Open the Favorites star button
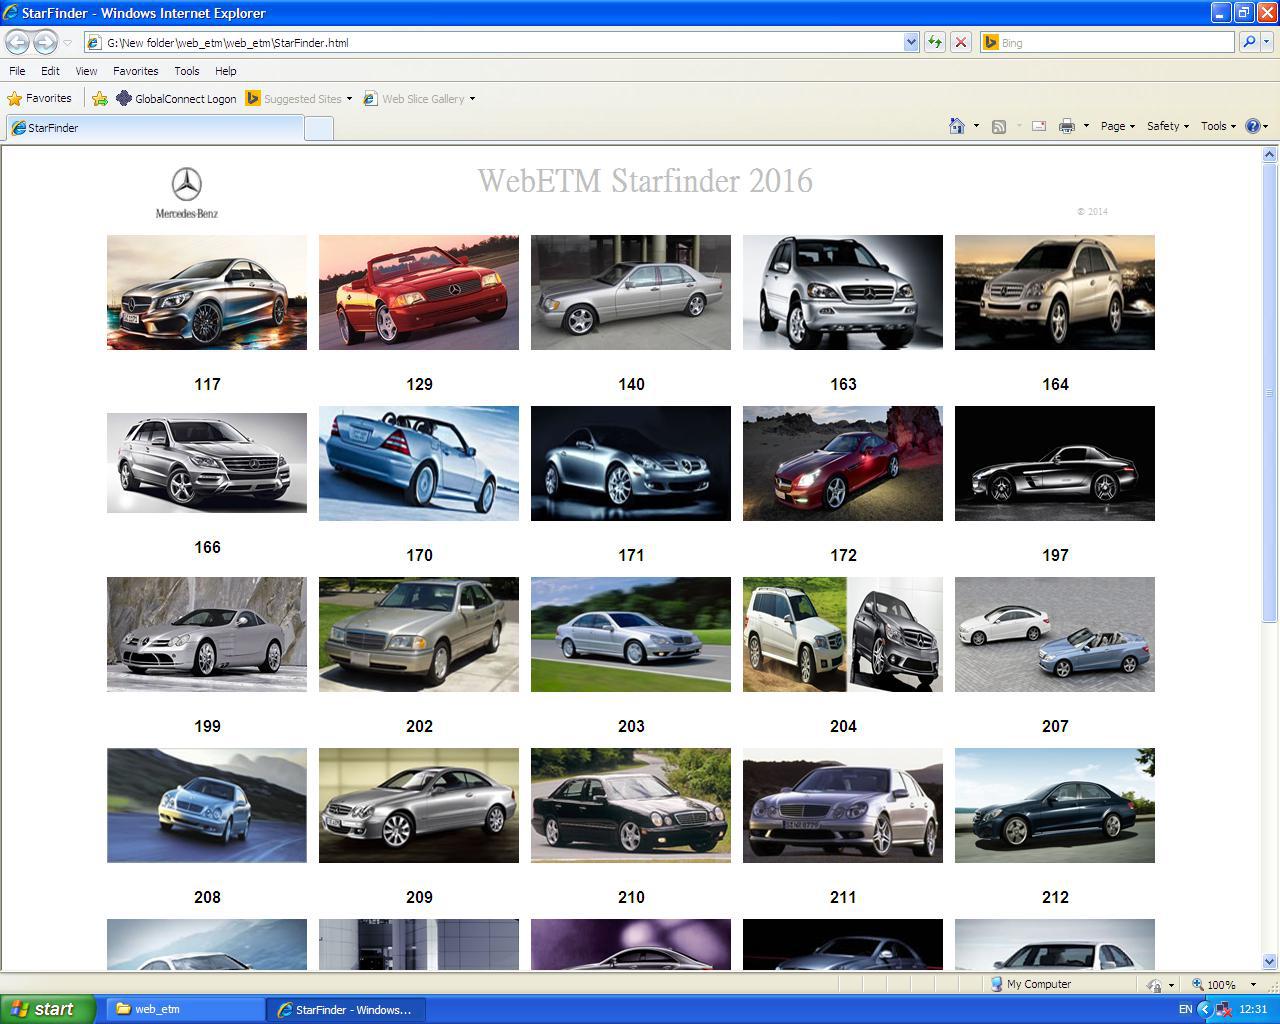1280x1024 pixels. click(x=40, y=98)
